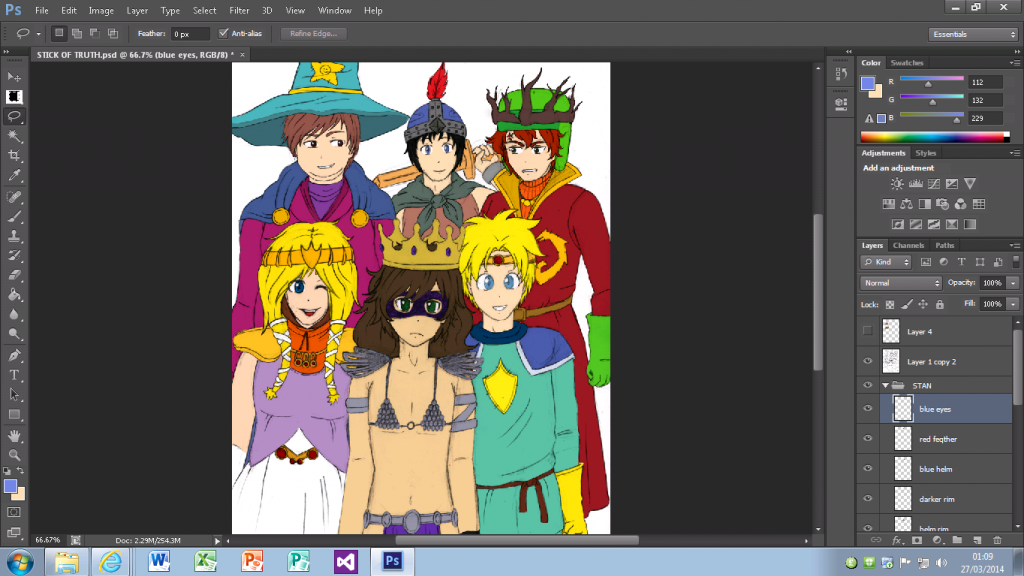The image size is (1024, 576).
Task: Select the Paint Bucket tool
Action: click(x=14, y=295)
